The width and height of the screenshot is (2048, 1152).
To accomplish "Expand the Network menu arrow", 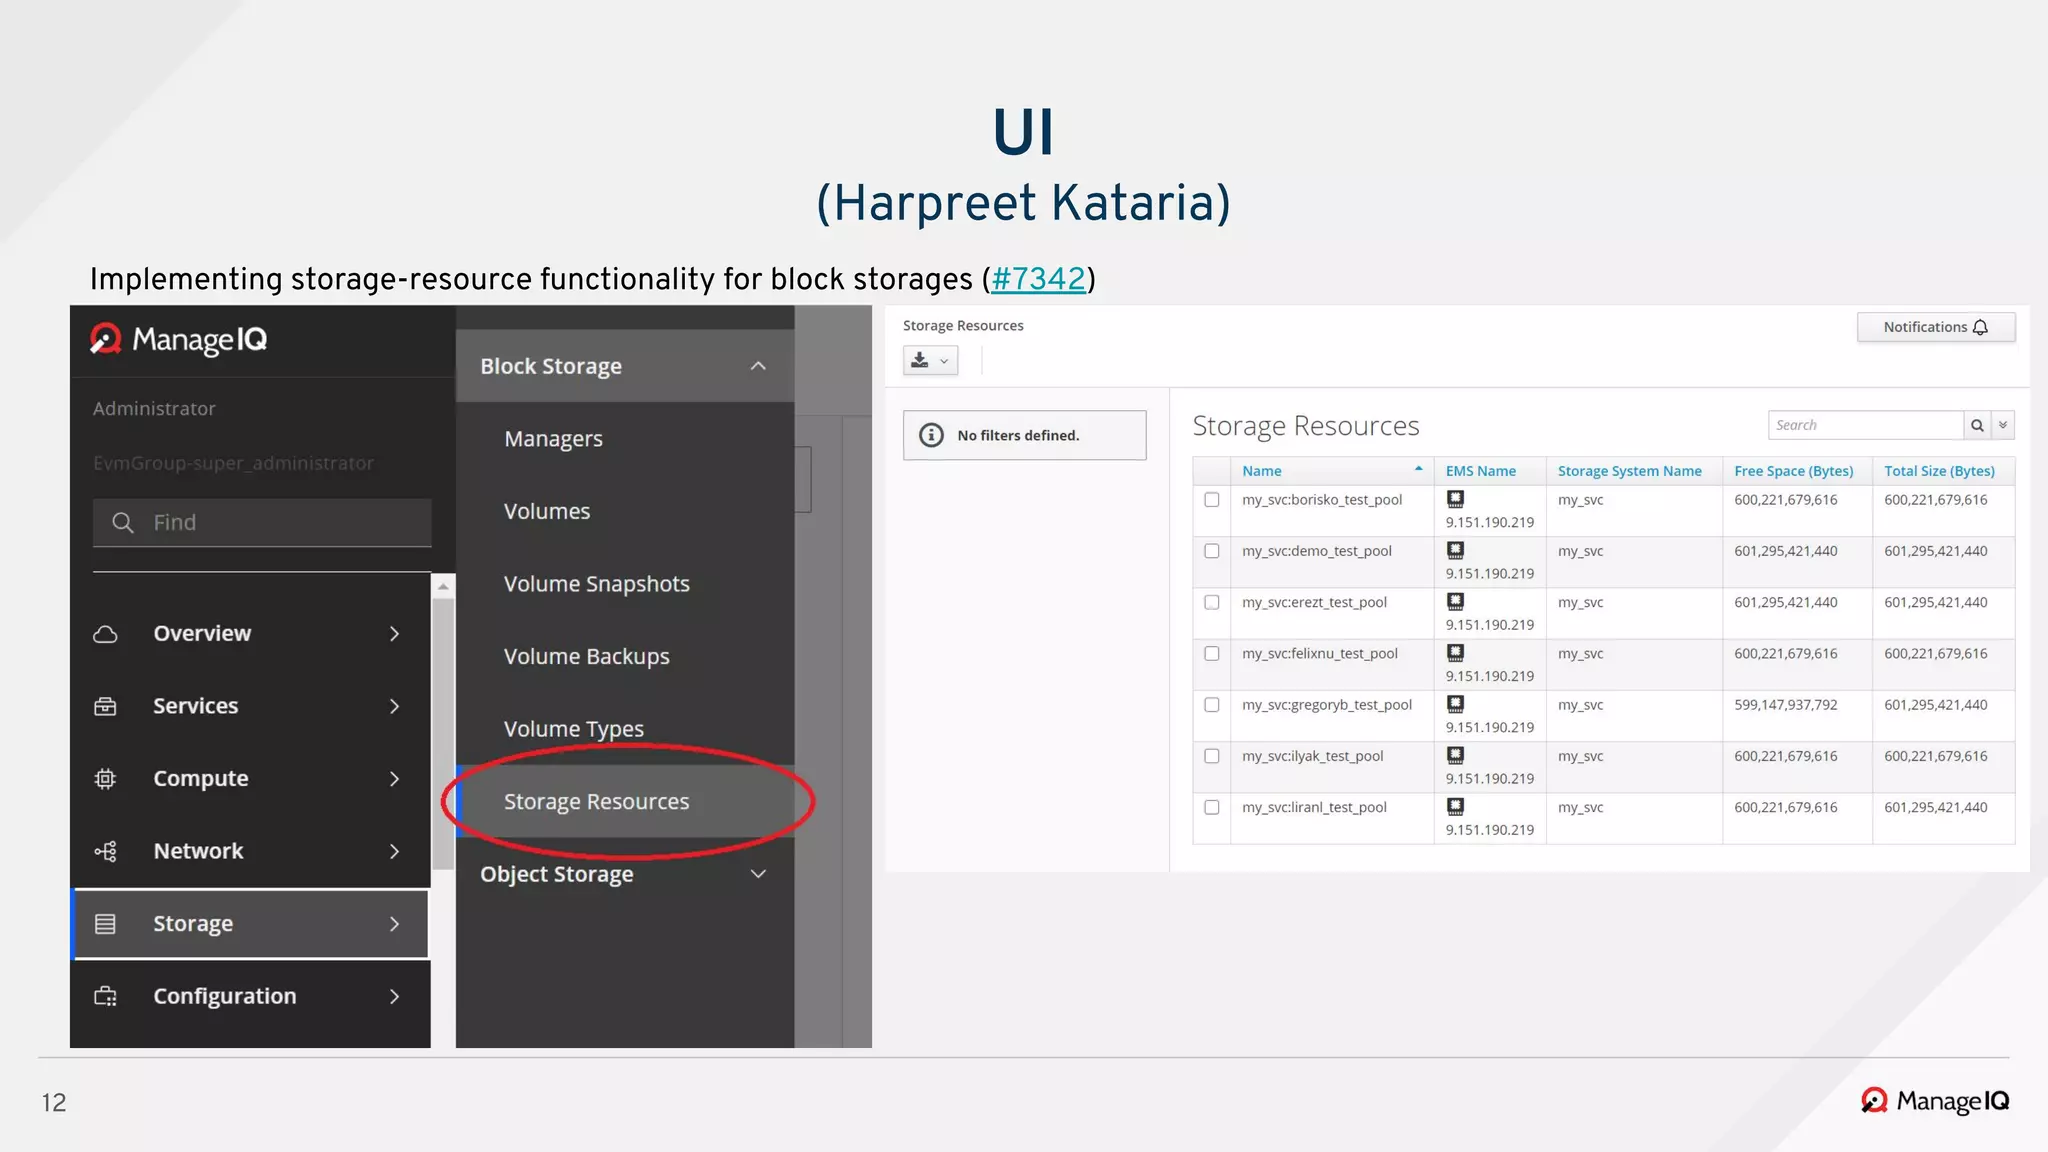I will pos(394,851).
